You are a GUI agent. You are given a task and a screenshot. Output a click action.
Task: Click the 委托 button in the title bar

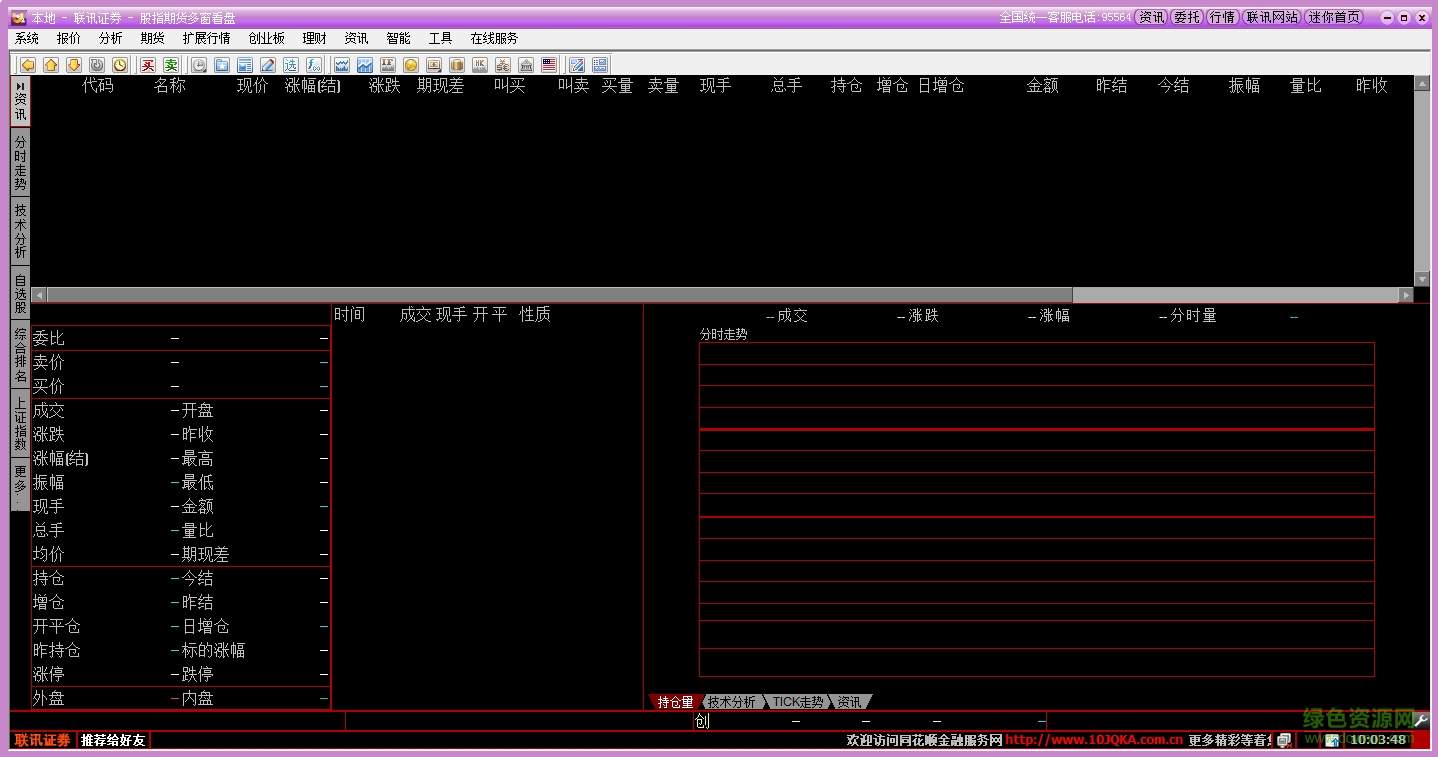pos(1187,17)
